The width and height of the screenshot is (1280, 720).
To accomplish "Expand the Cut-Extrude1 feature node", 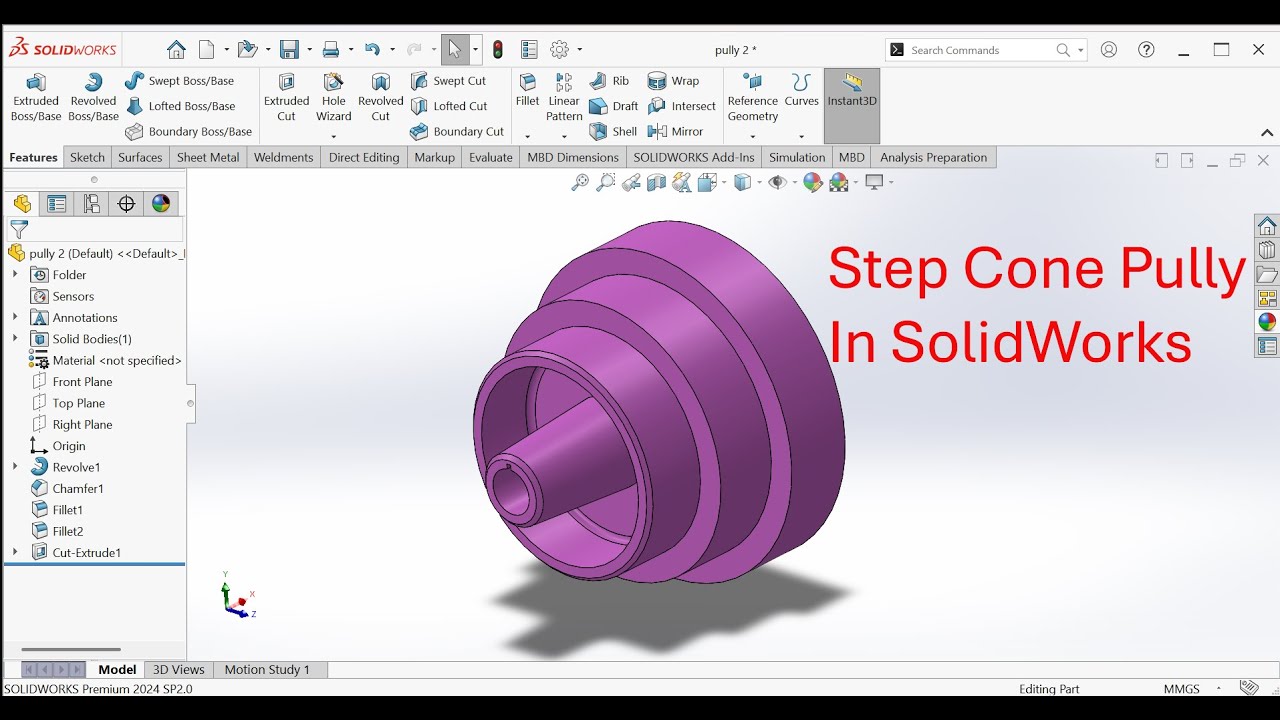I will (15, 552).
